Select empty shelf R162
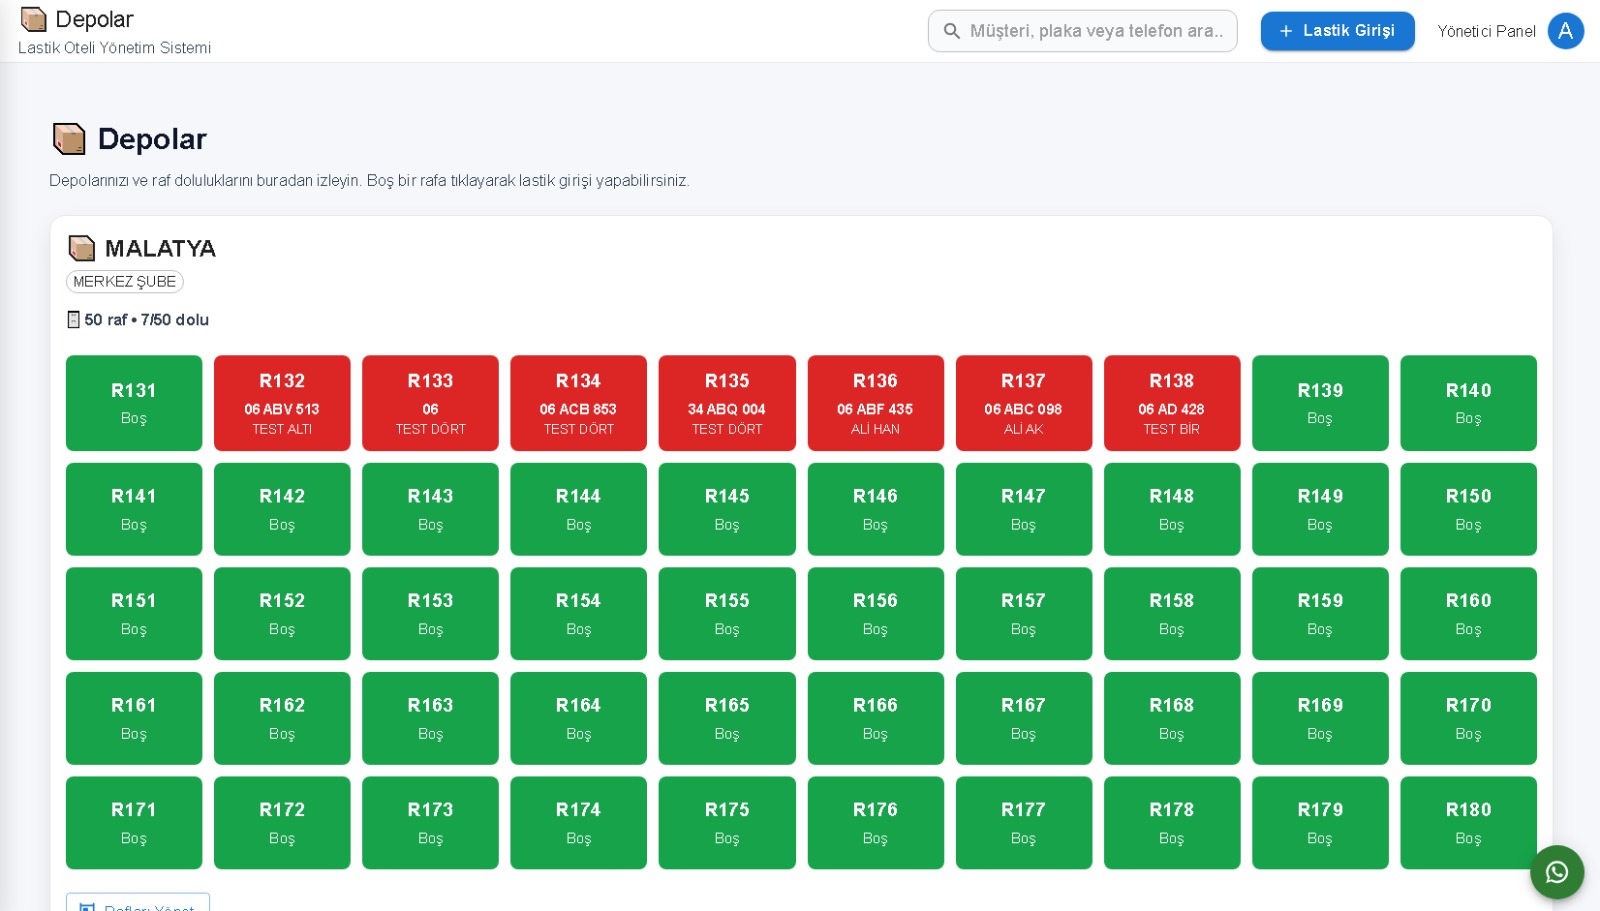Image resolution: width=1600 pixels, height=911 pixels. (282, 718)
